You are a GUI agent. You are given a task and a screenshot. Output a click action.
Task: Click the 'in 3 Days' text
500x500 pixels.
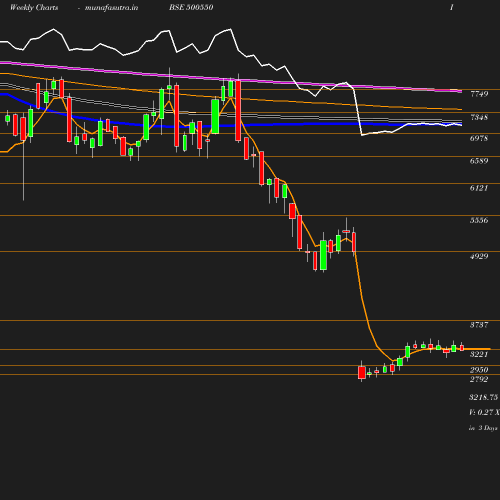(x=483, y=428)
